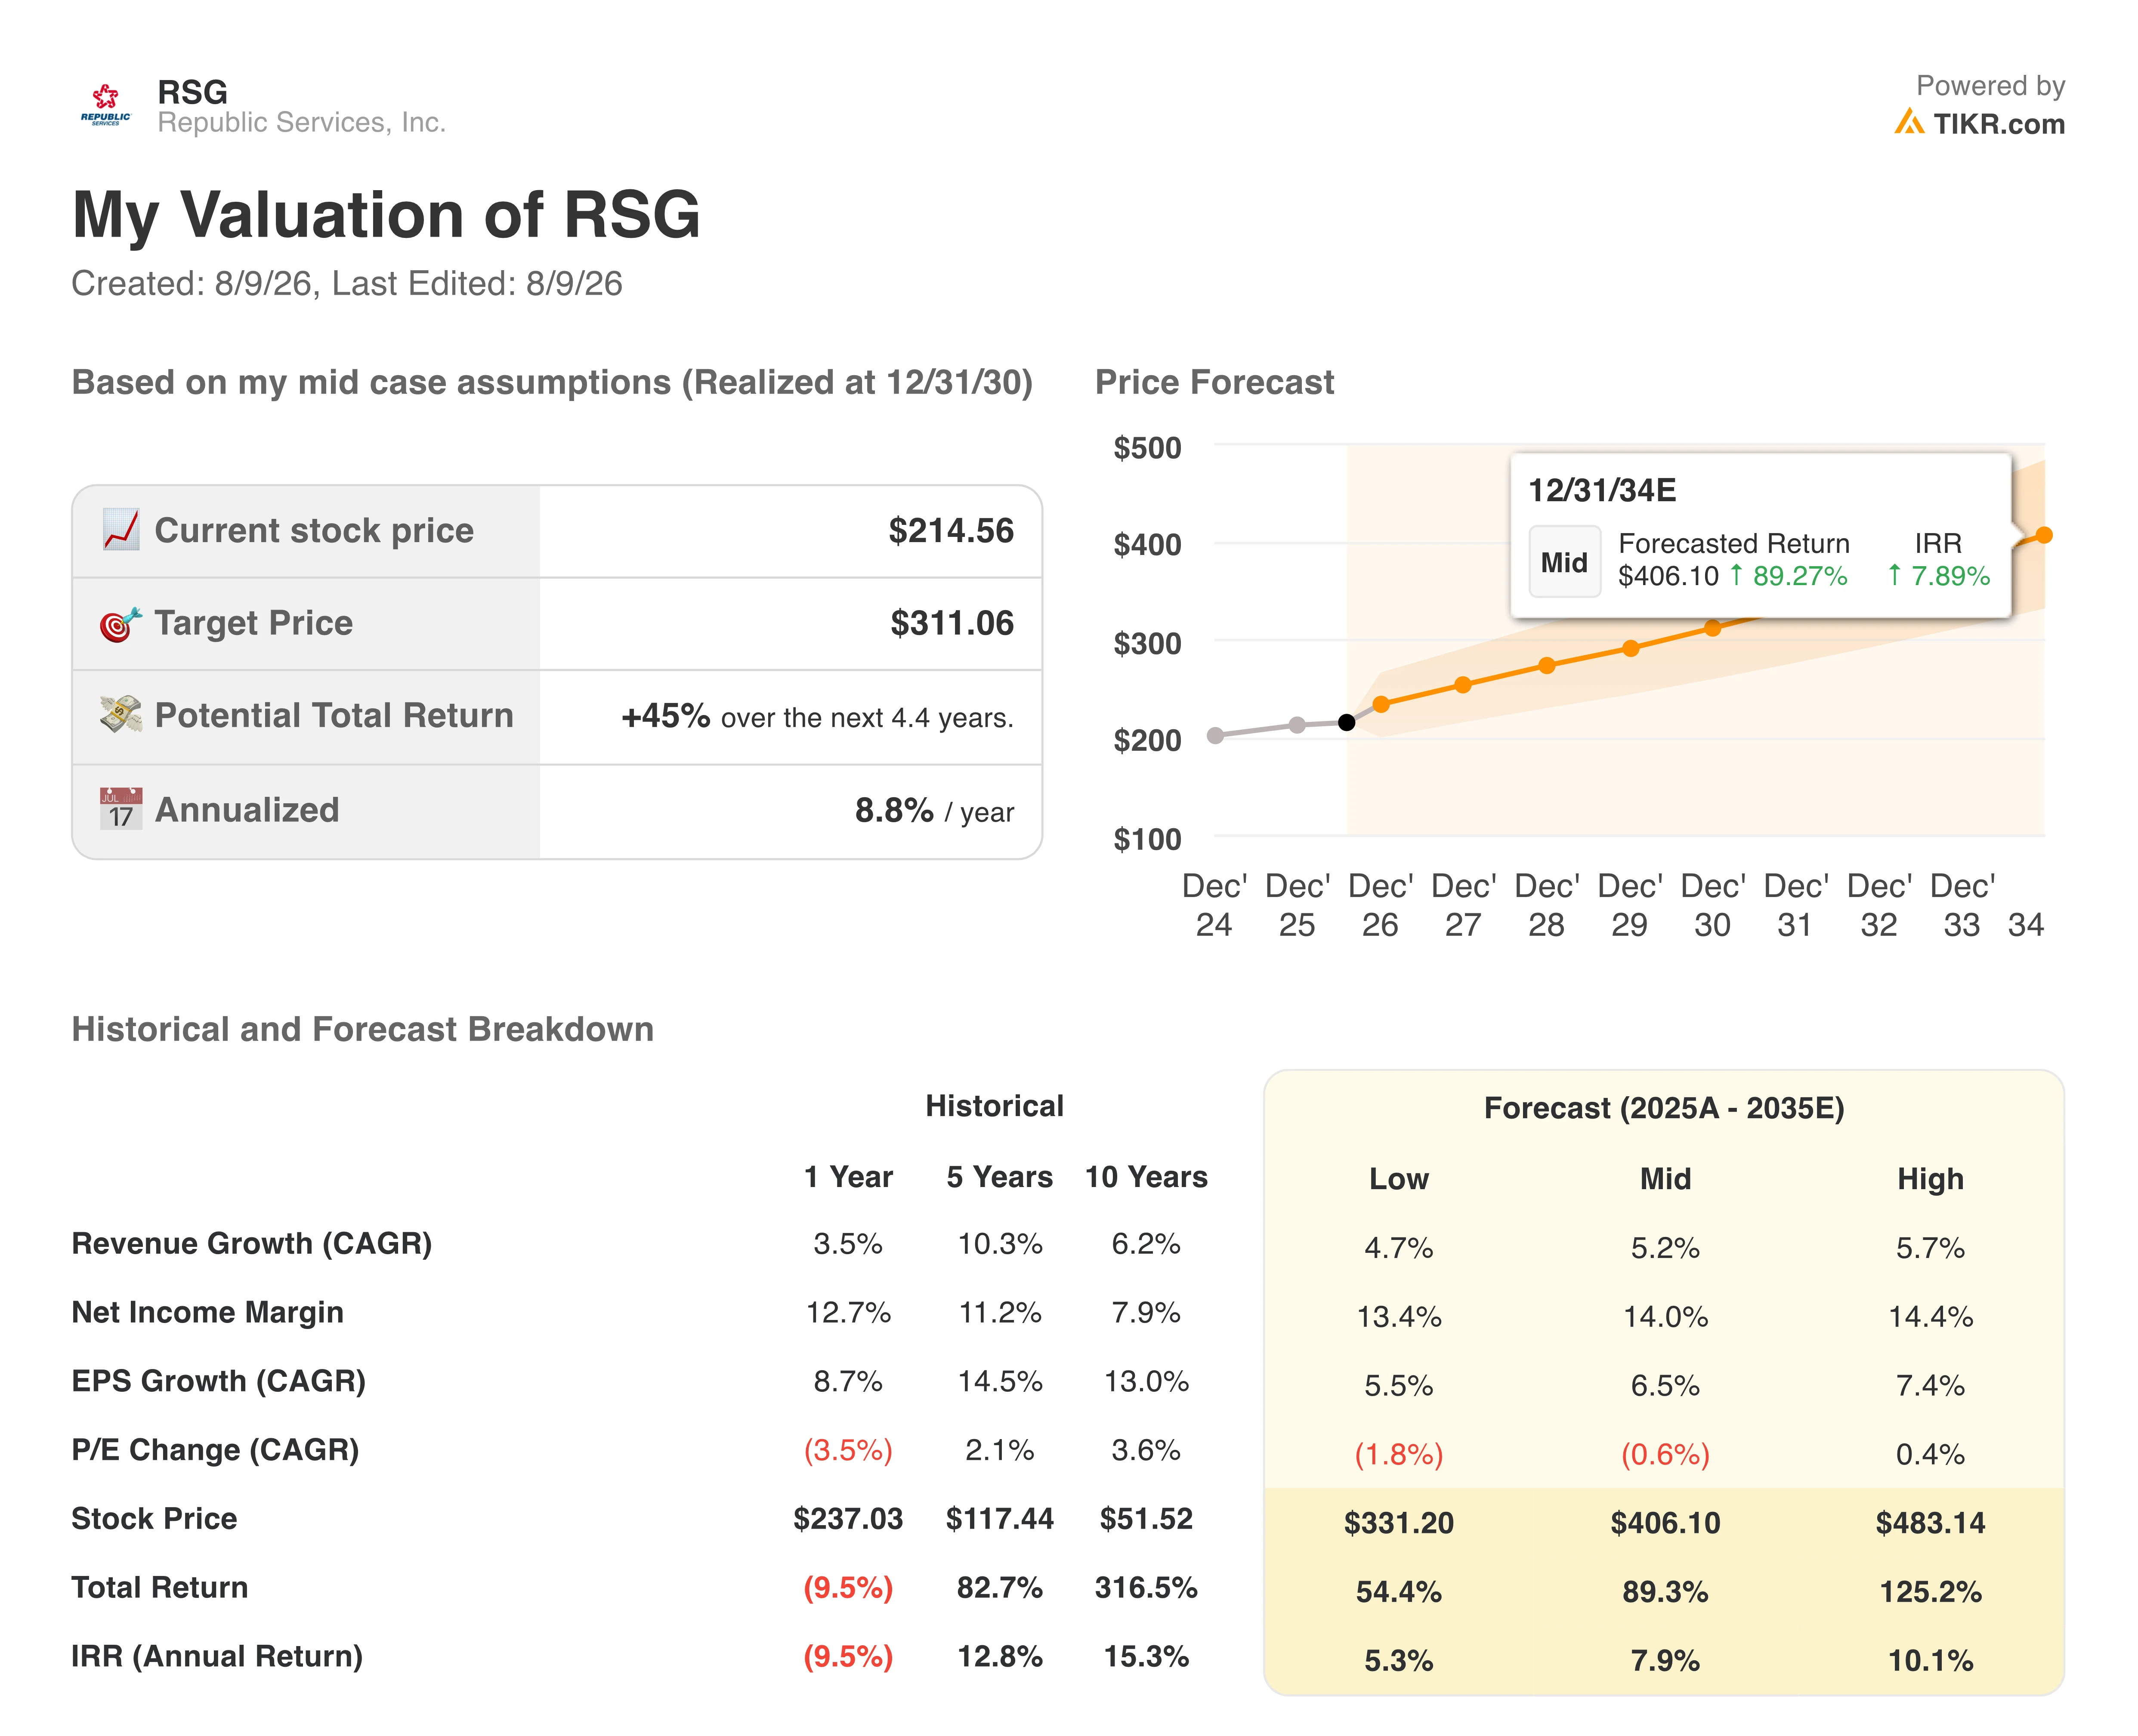2138x1736 pixels.
Task: Click the IRR (Annual Return) row label
Action: (216, 1656)
